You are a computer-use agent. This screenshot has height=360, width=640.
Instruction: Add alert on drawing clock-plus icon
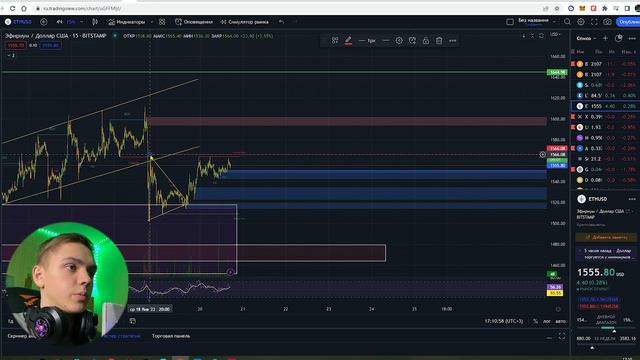pos(412,40)
